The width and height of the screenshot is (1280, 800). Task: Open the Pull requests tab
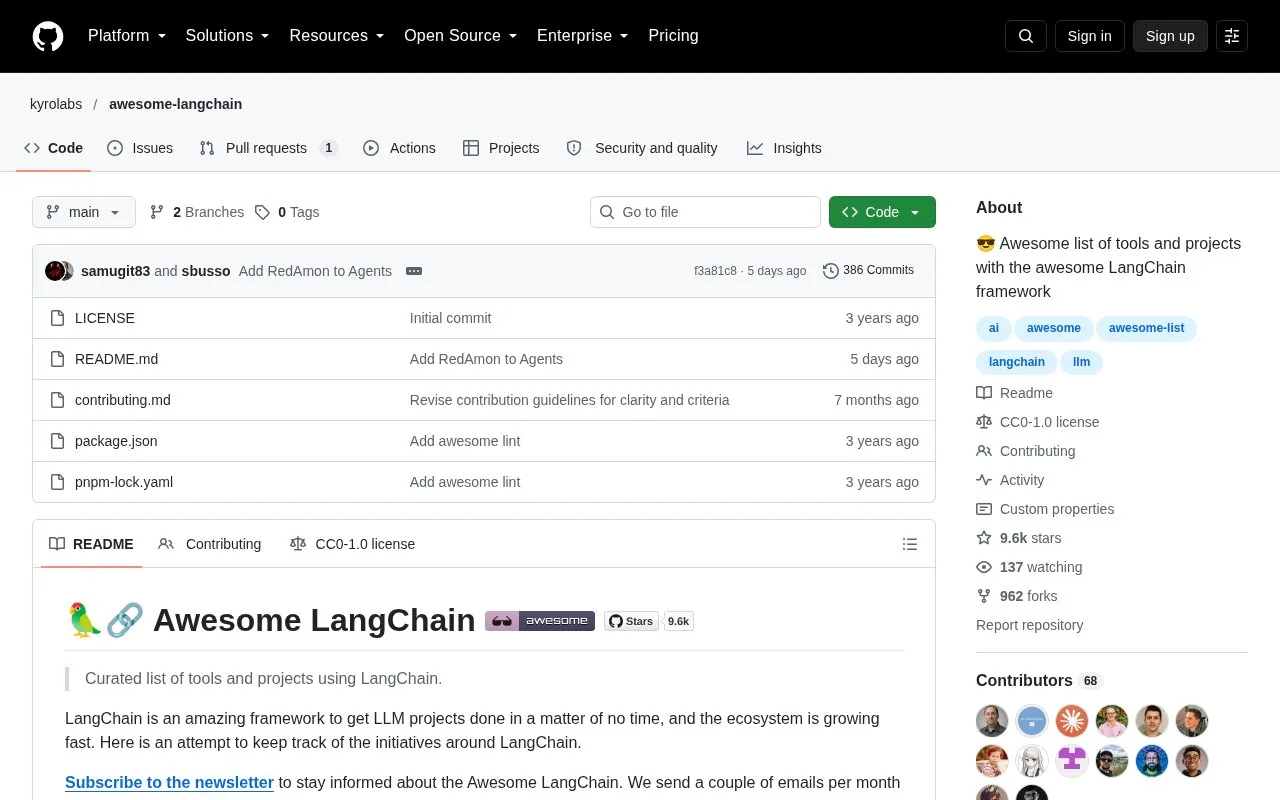point(268,148)
